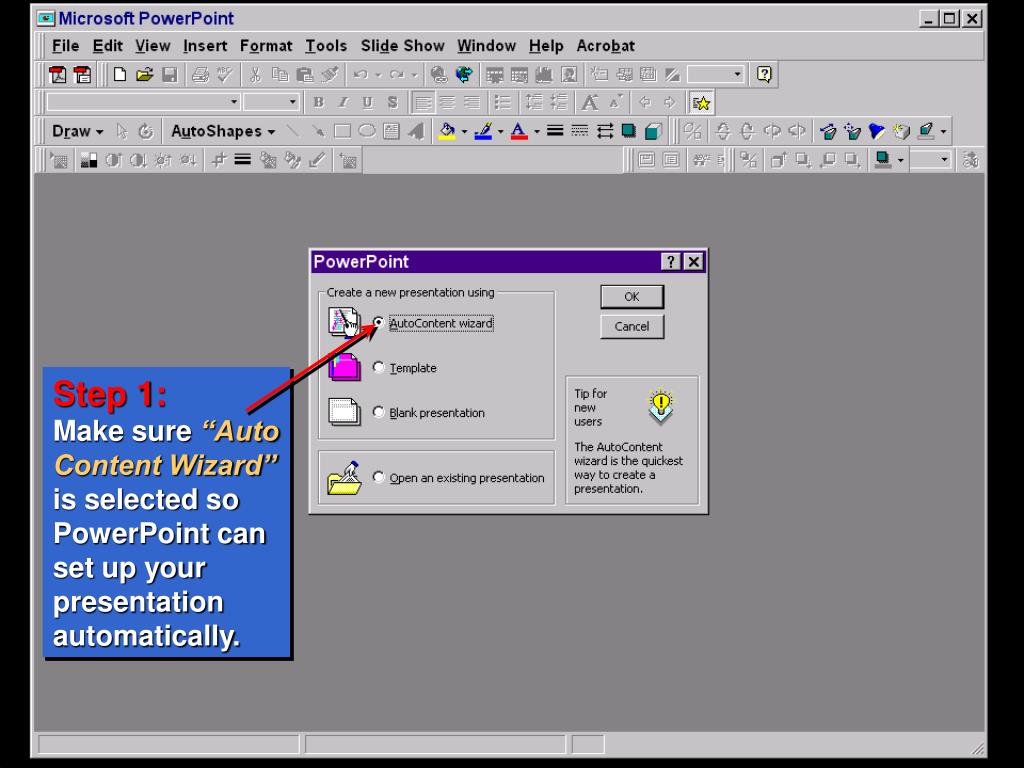Click the Cut scissors icon

click(x=255, y=74)
